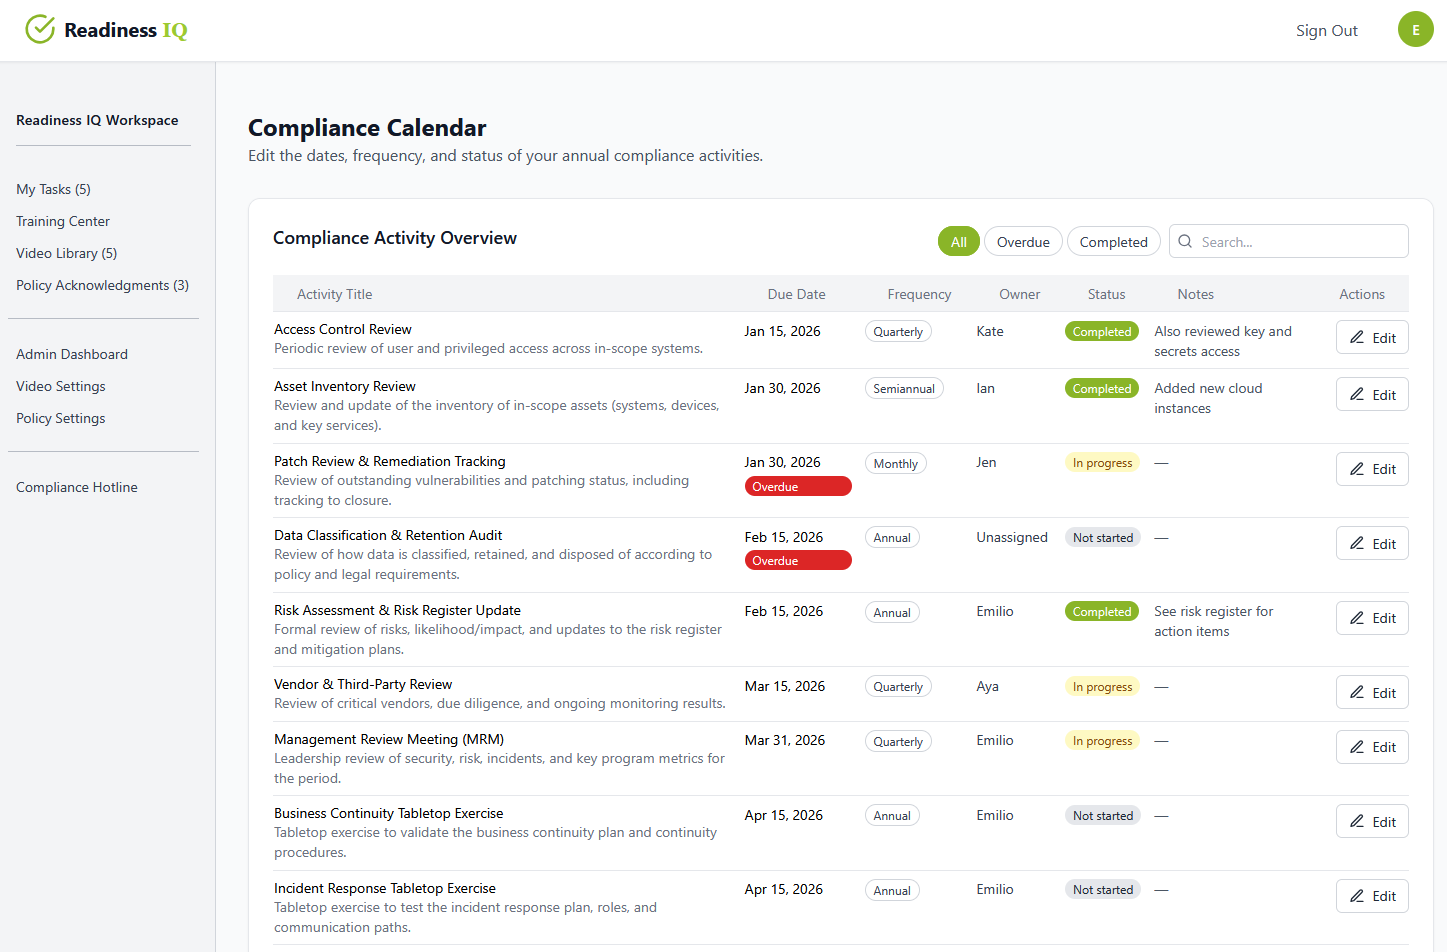Click the pencil icon for Incident Response Tabletop Exercise
Image resolution: width=1447 pixels, height=952 pixels.
point(1357,895)
